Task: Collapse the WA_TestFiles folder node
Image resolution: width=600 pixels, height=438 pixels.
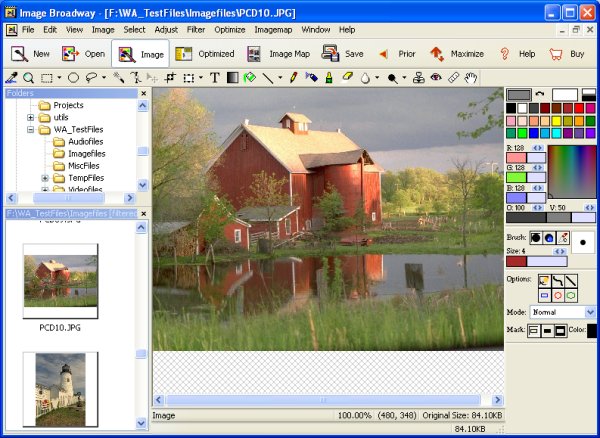Action: [x=31, y=130]
